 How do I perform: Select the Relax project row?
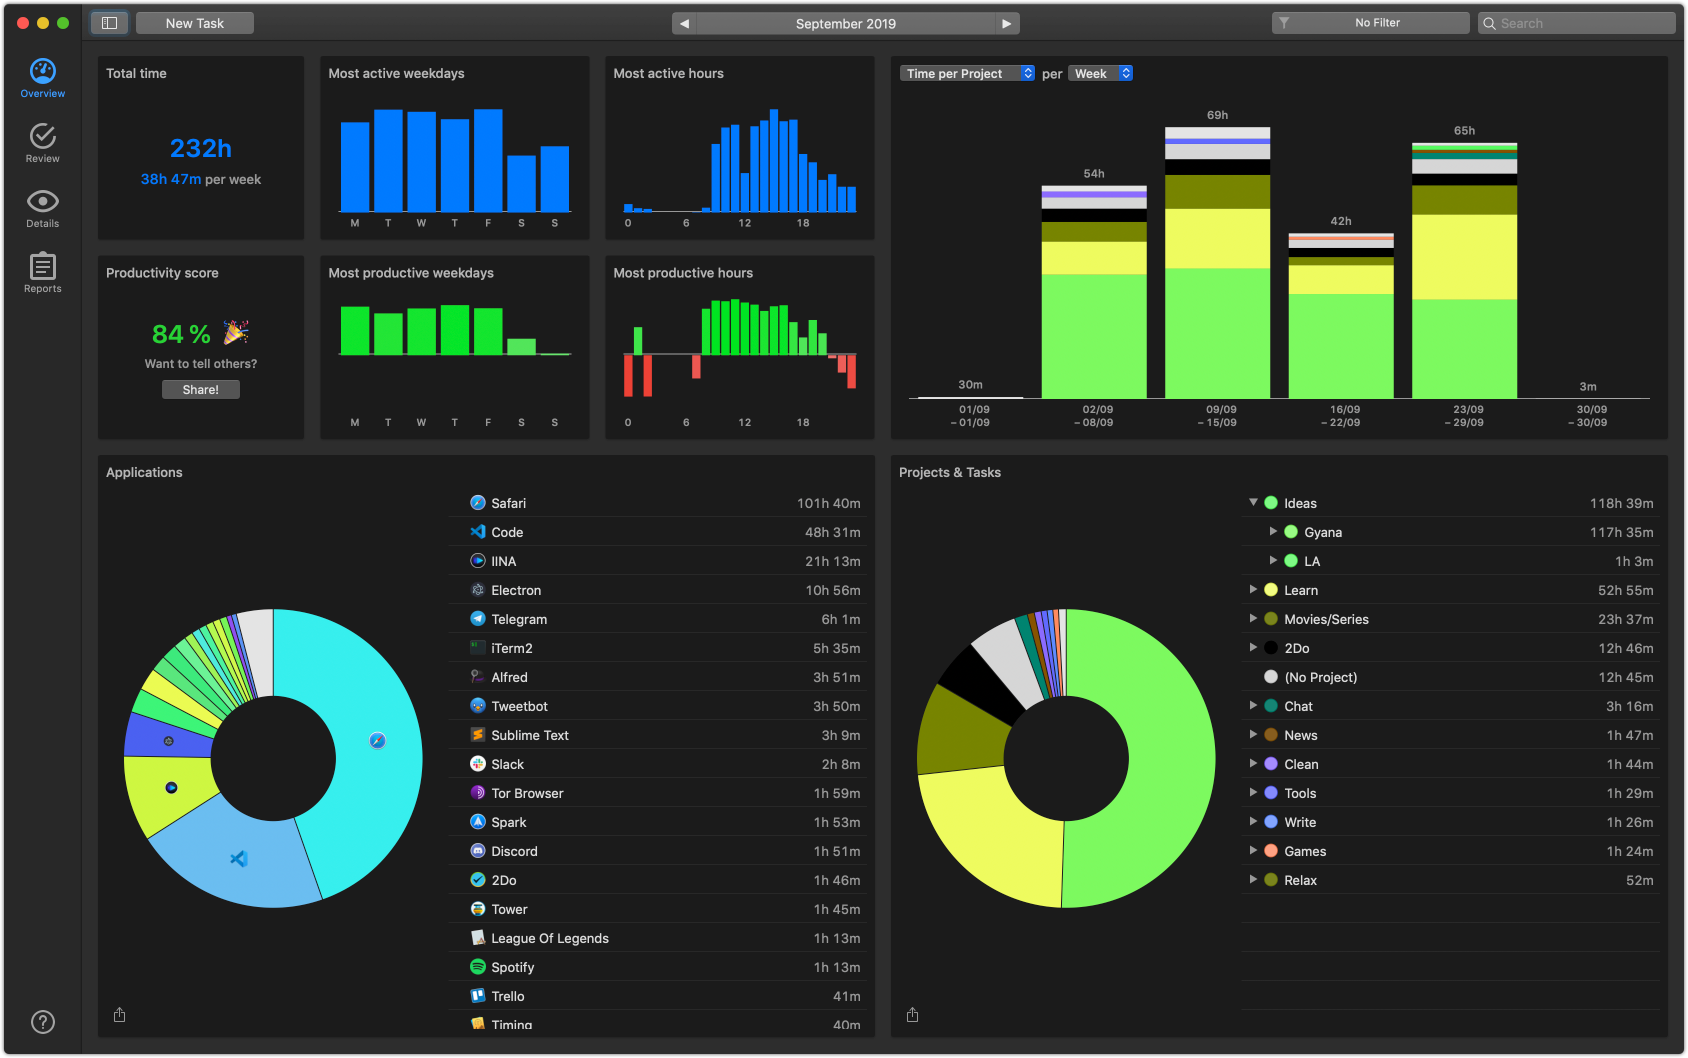1450,880
